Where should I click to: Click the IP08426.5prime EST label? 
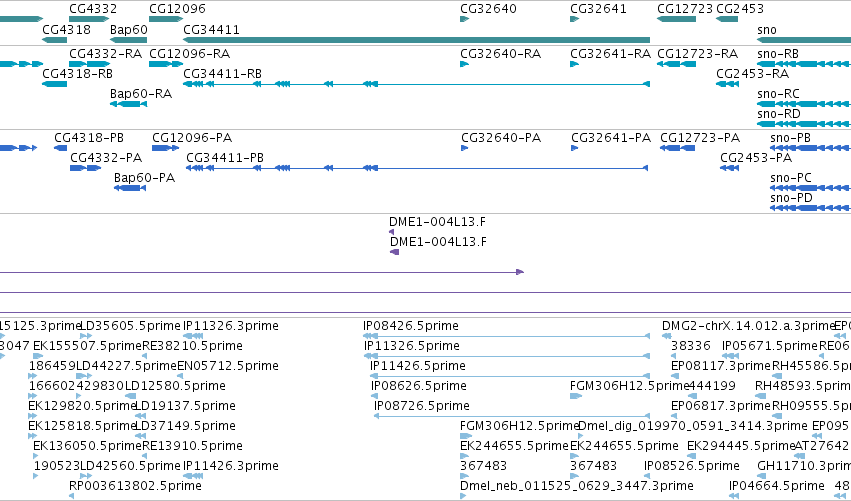click(411, 326)
